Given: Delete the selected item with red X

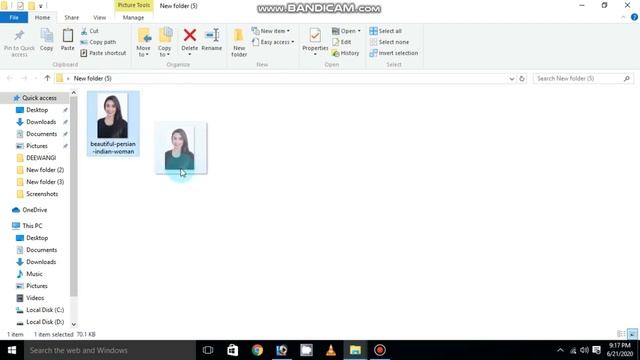Looking at the screenshot, I should [x=189, y=42].
